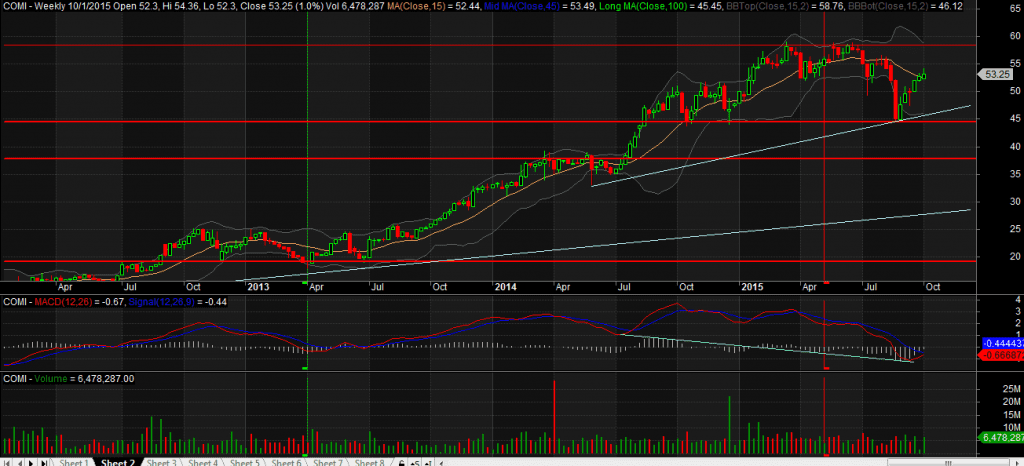Switch to the Sheet 6 tab
Viewport: 1024px width, 466px height.
(286, 462)
